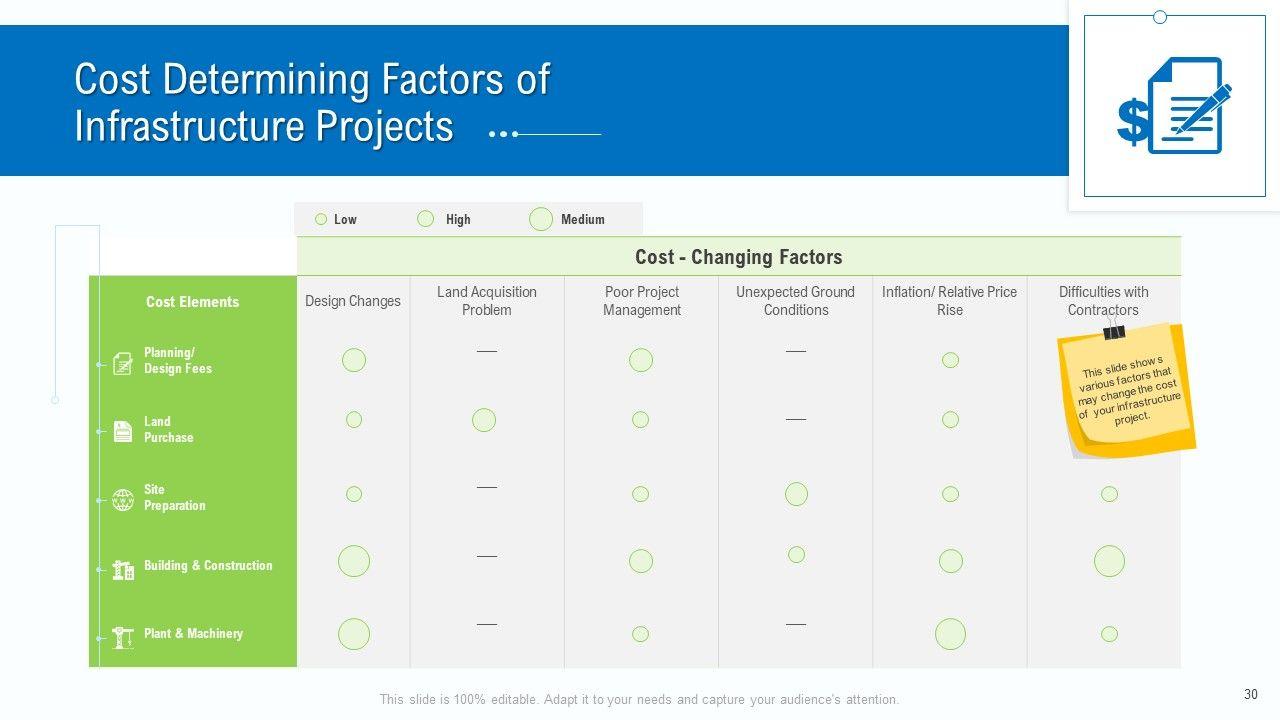1280x720 pixels.
Task: Click the Low legend circle
Action: [321, 219]
